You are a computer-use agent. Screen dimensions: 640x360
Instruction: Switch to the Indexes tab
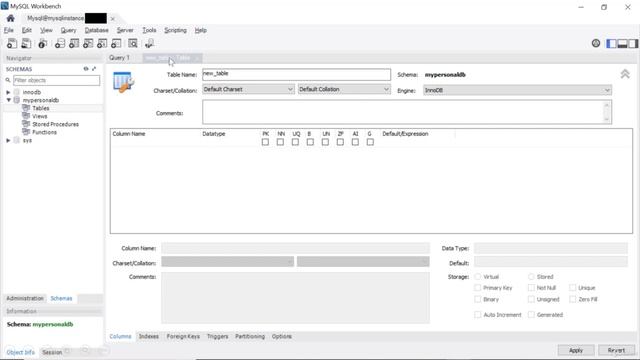click(149, 336)
